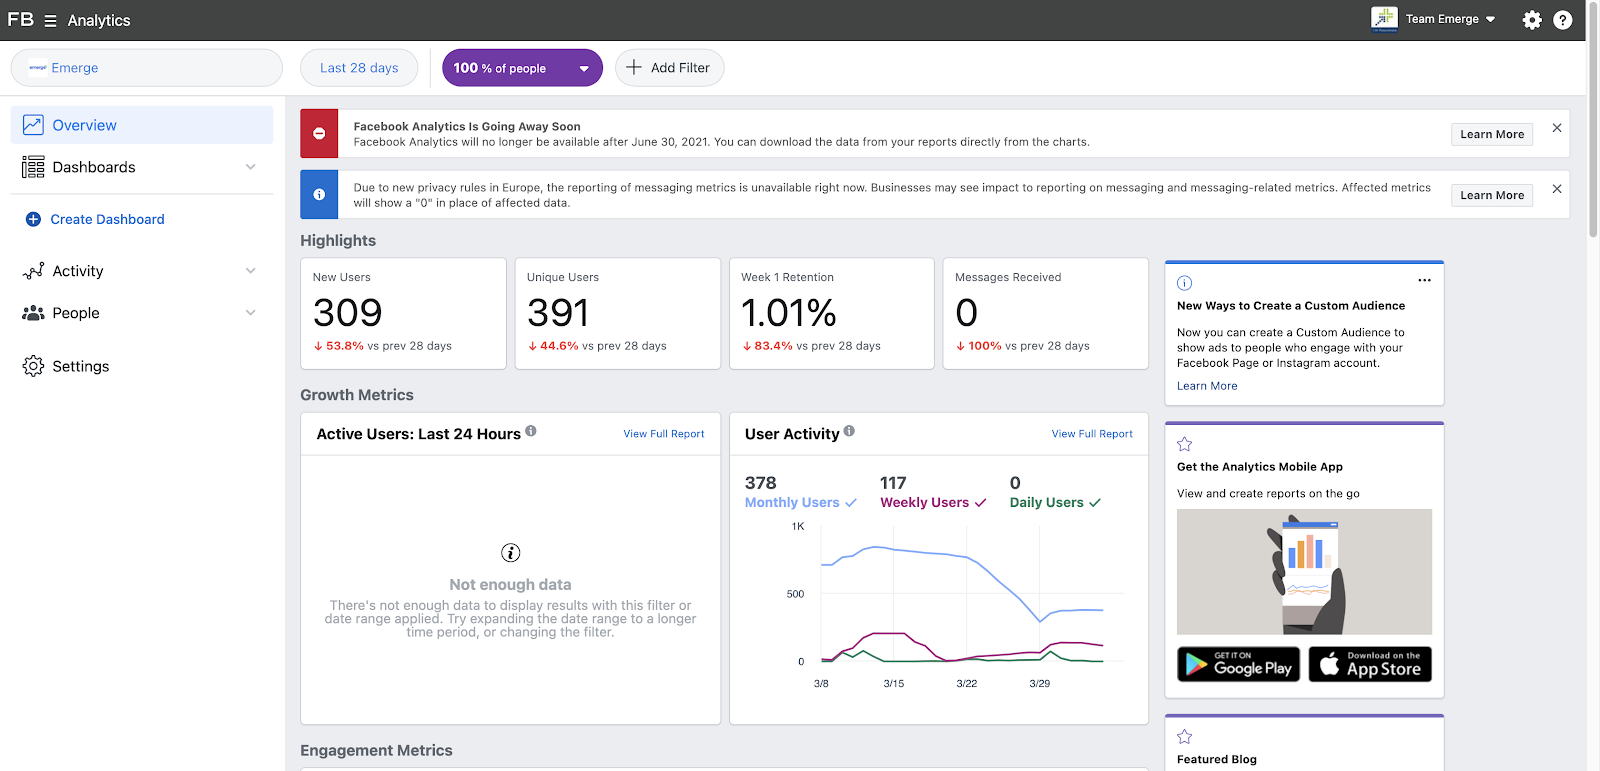This screenshot has width=1600, height=771.
Task: Expand the Activity section chevron
Action: (251, 271)
